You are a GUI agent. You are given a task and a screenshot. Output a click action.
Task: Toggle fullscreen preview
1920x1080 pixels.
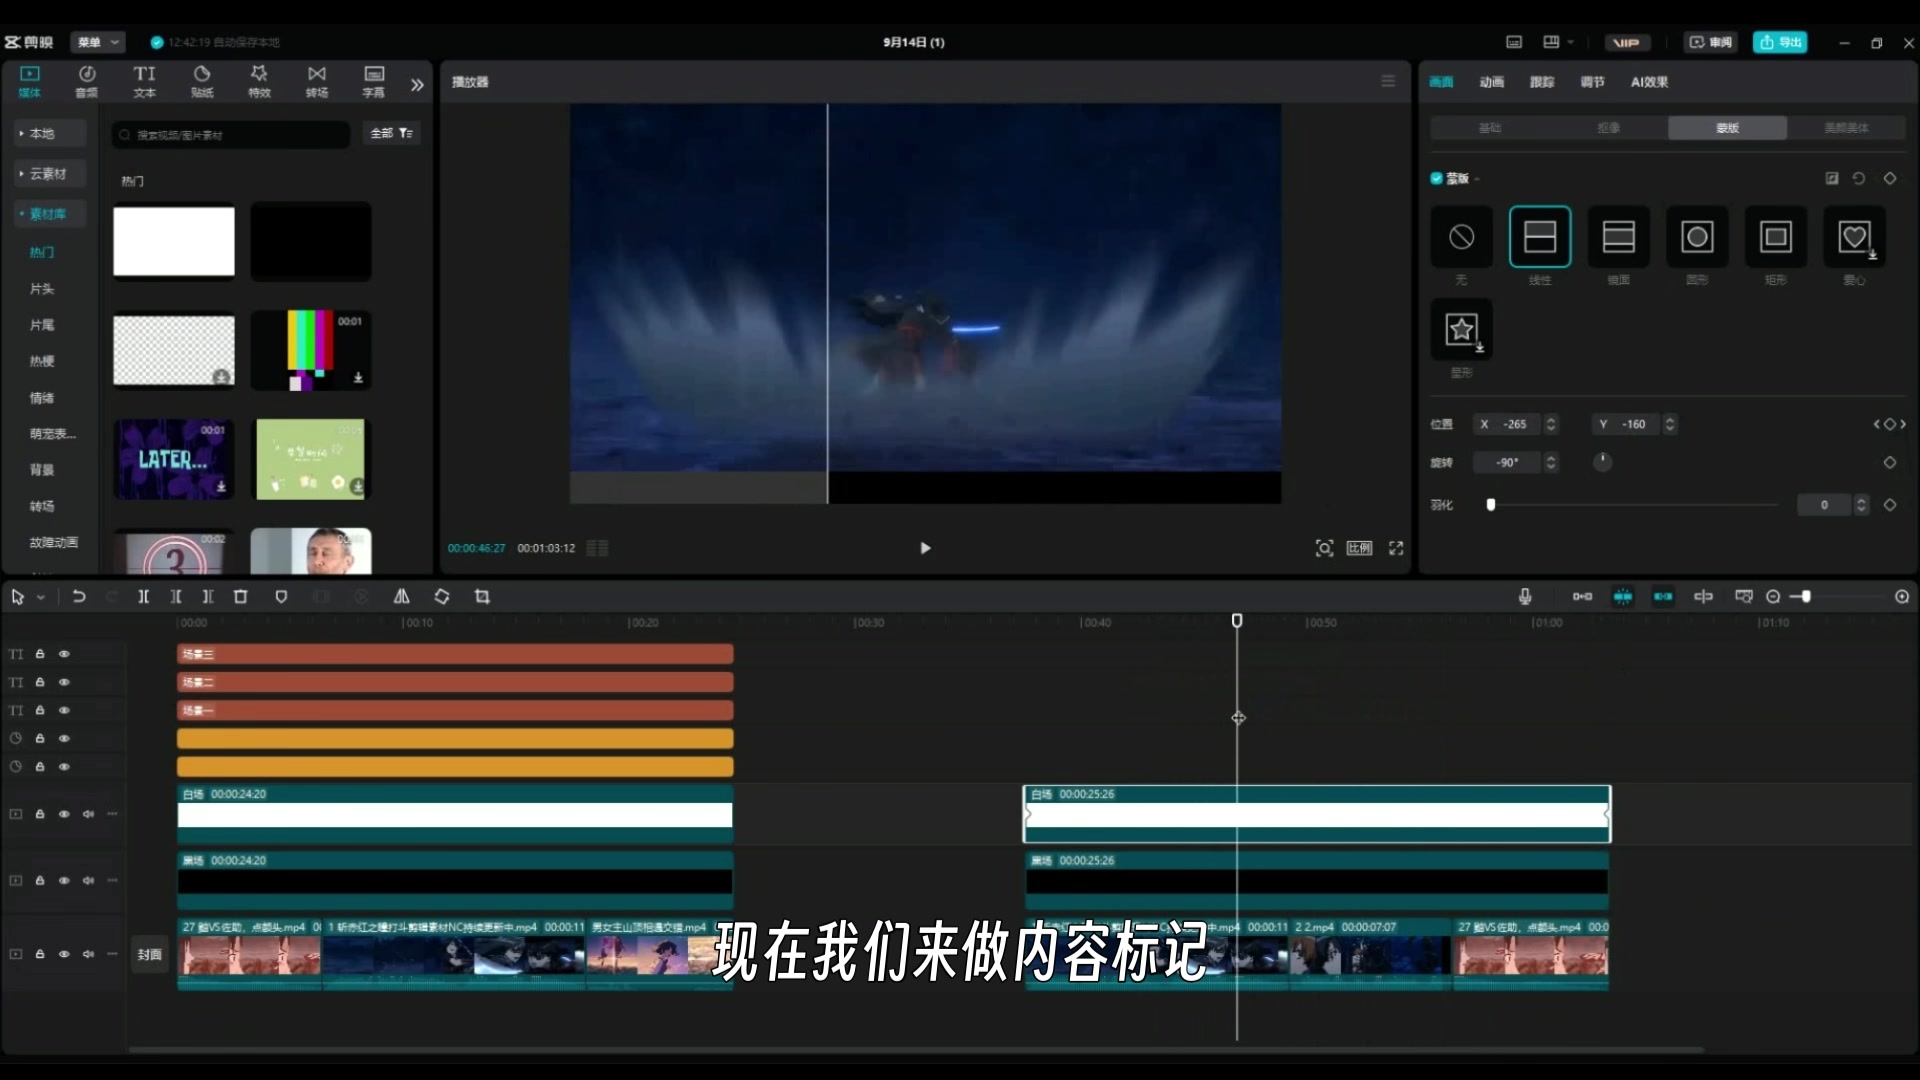click(x=1396, y=548)
